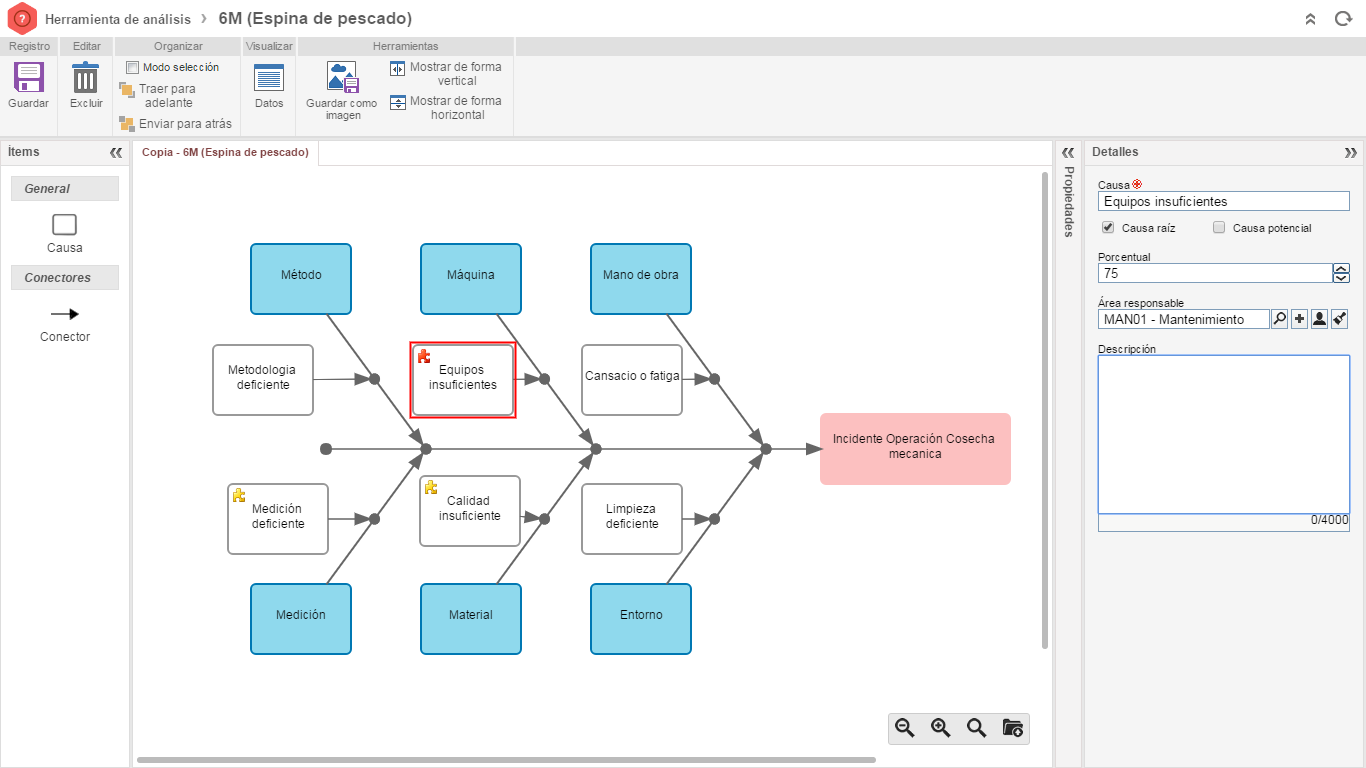The width and height of the screenshot is (1366, 768).
Task: Click the Guardar save icon
Action: point(28,78)
